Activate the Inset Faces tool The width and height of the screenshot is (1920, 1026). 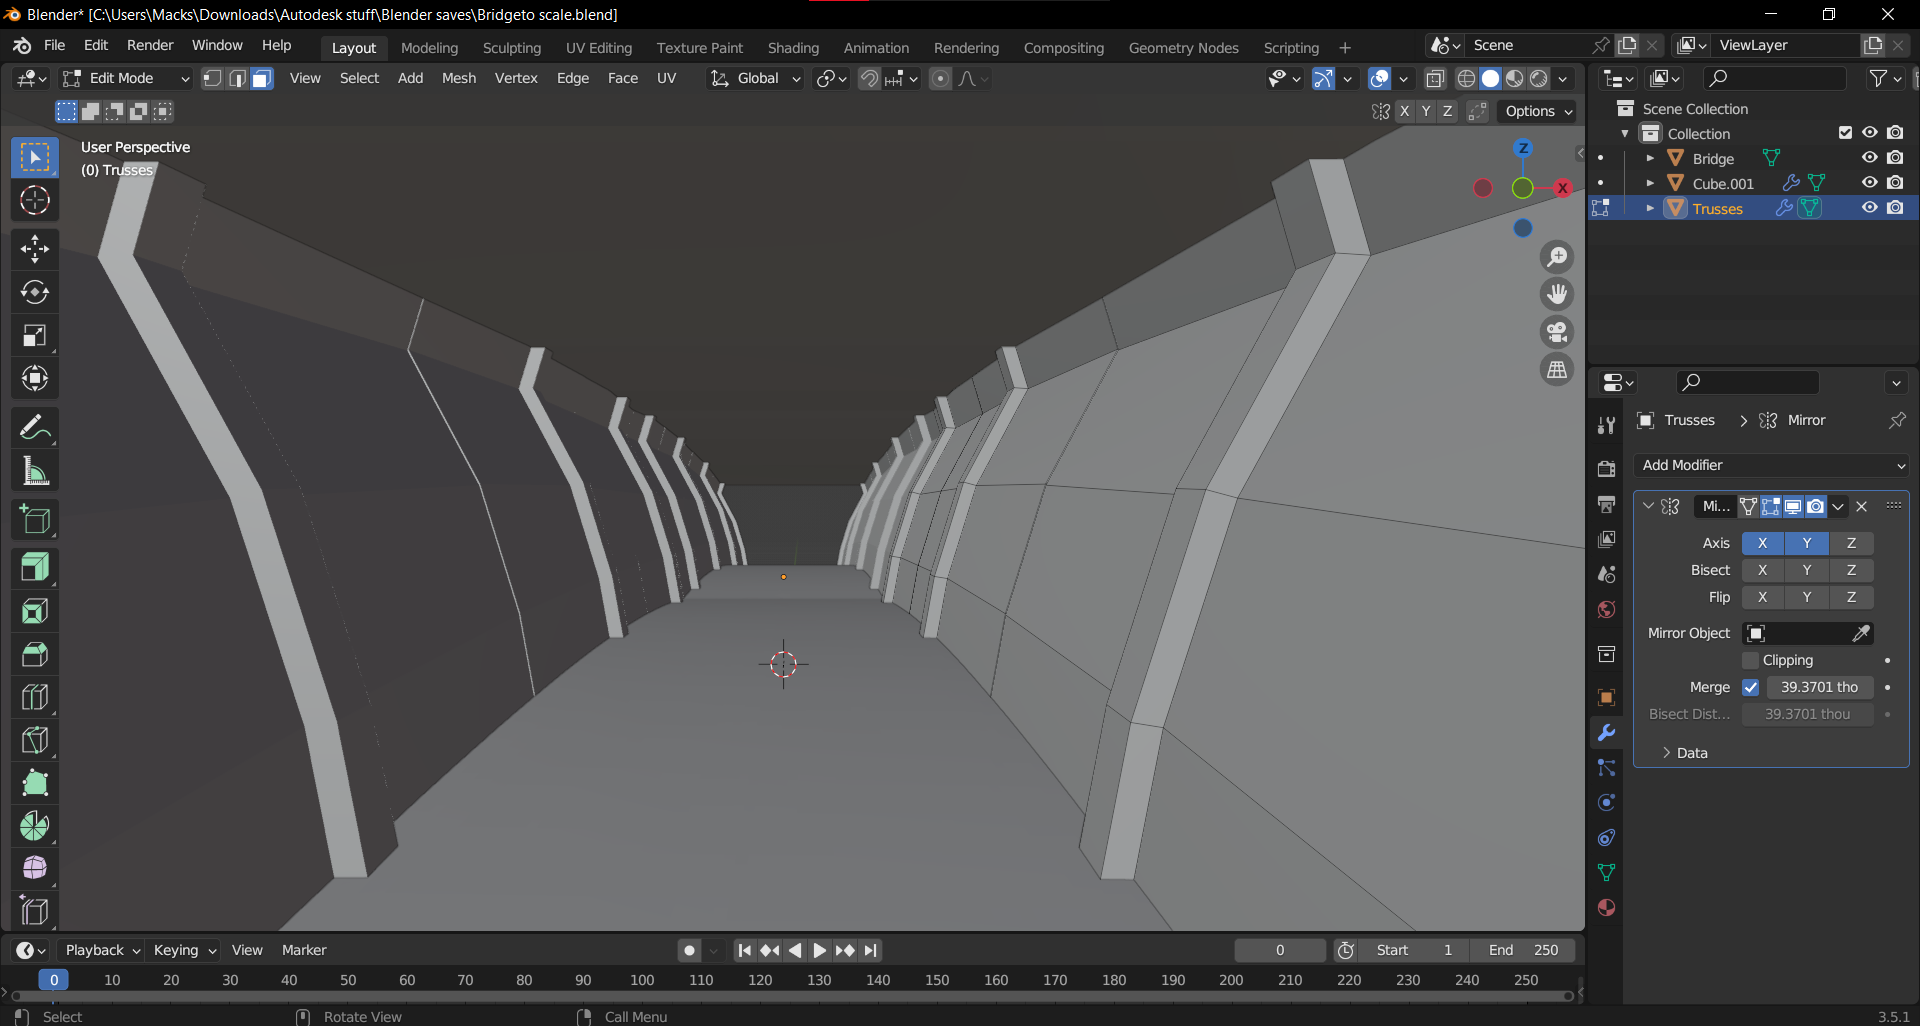tap(35, 611)
